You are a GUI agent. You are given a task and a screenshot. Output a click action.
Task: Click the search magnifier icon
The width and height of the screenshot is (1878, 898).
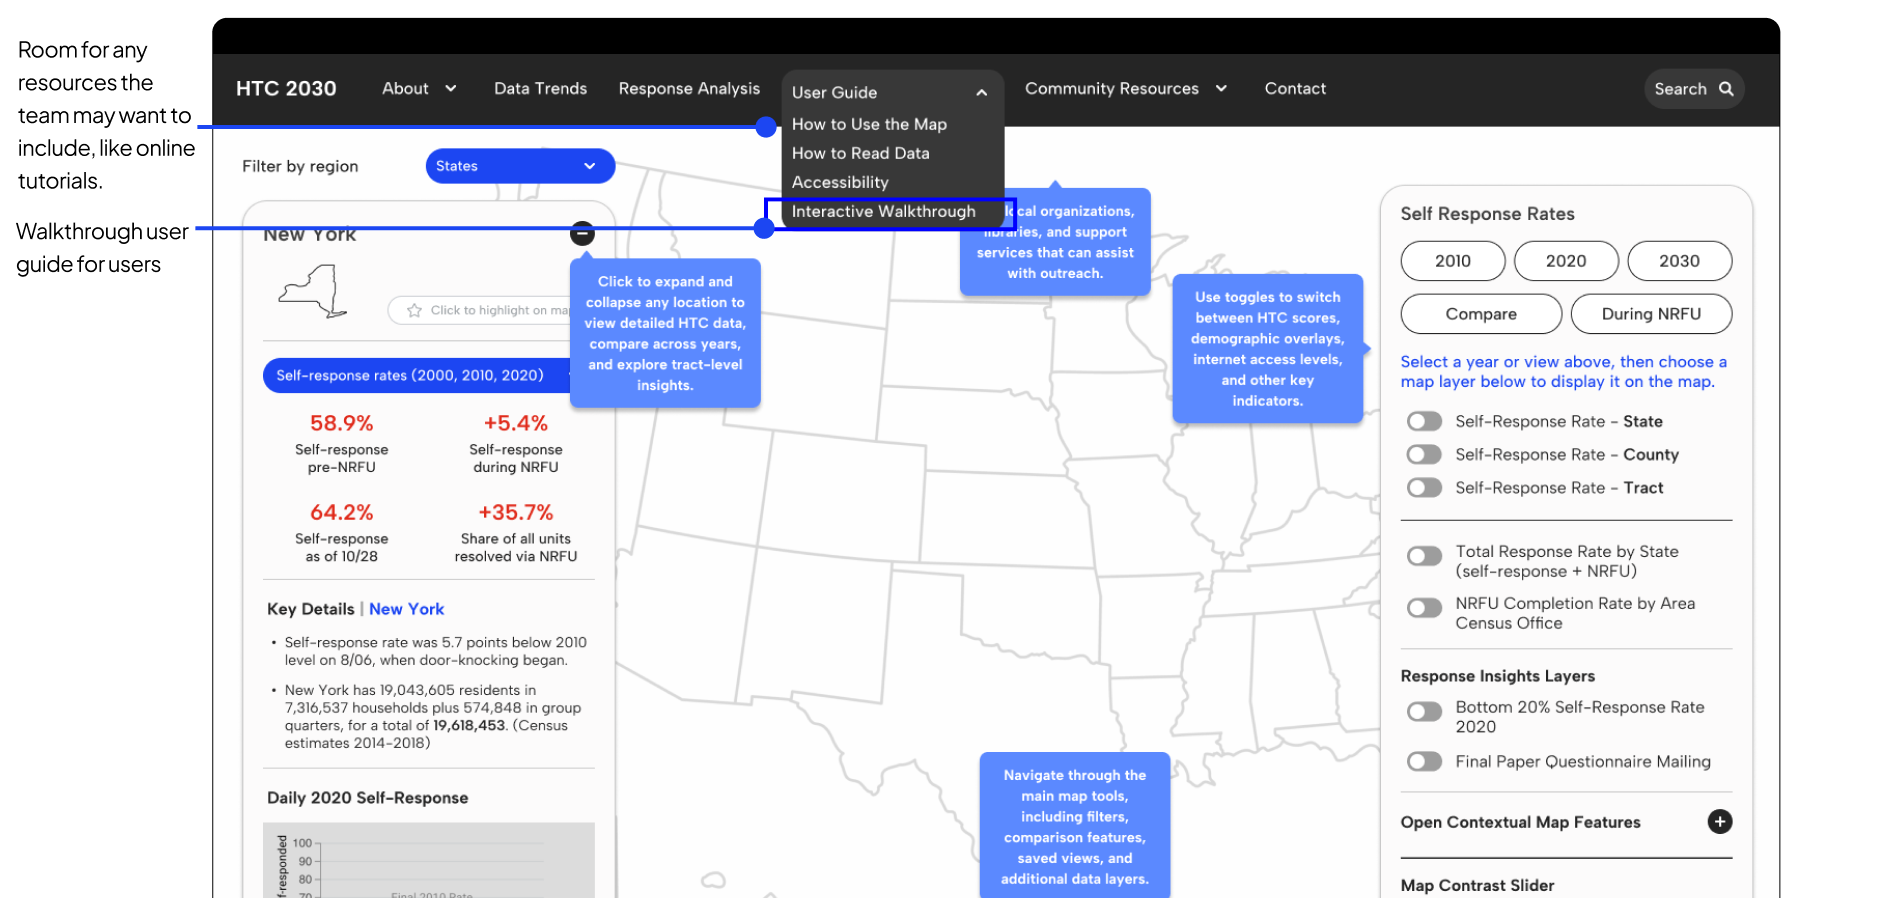(x=1725, y=89)
